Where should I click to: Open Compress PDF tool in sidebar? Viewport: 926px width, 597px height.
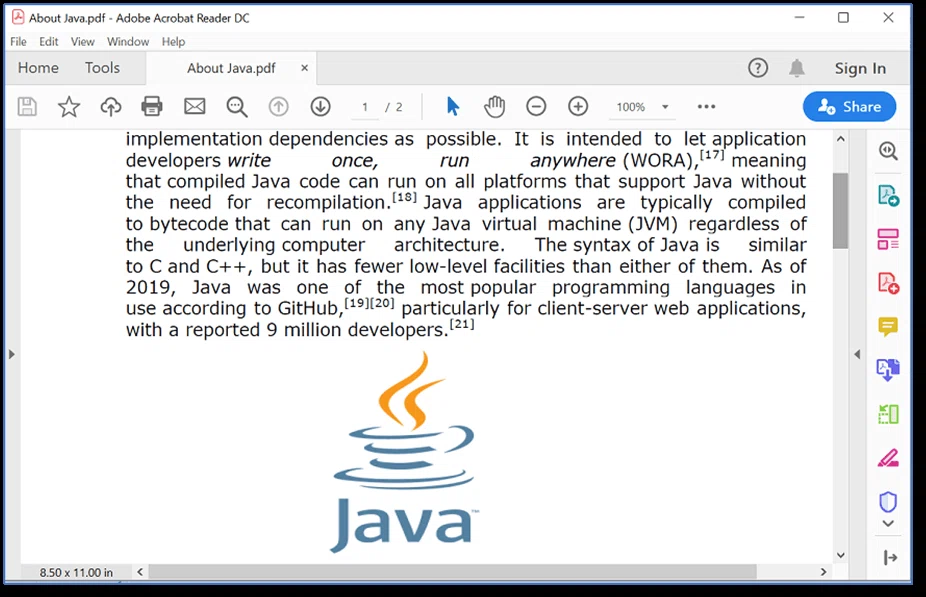coord(888,415)
